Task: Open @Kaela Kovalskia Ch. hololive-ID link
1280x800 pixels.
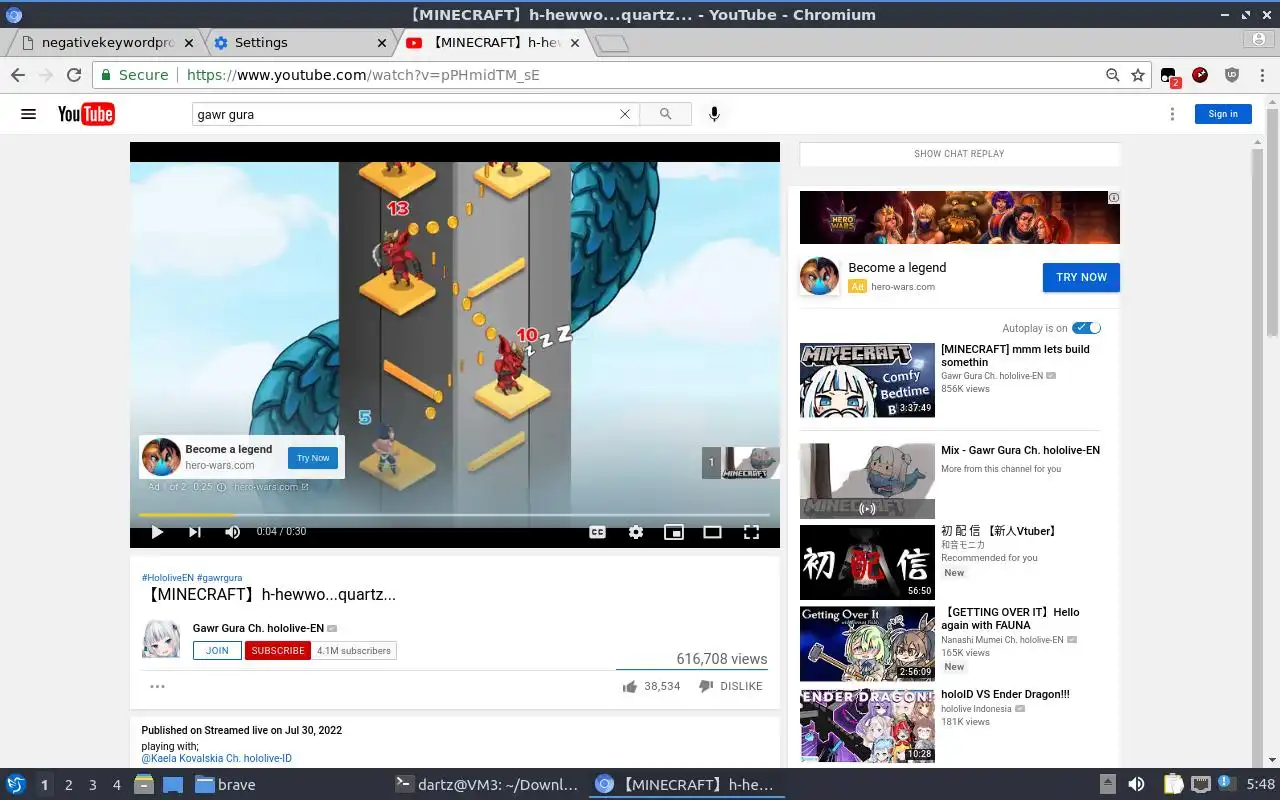Action: coord(217,758)
